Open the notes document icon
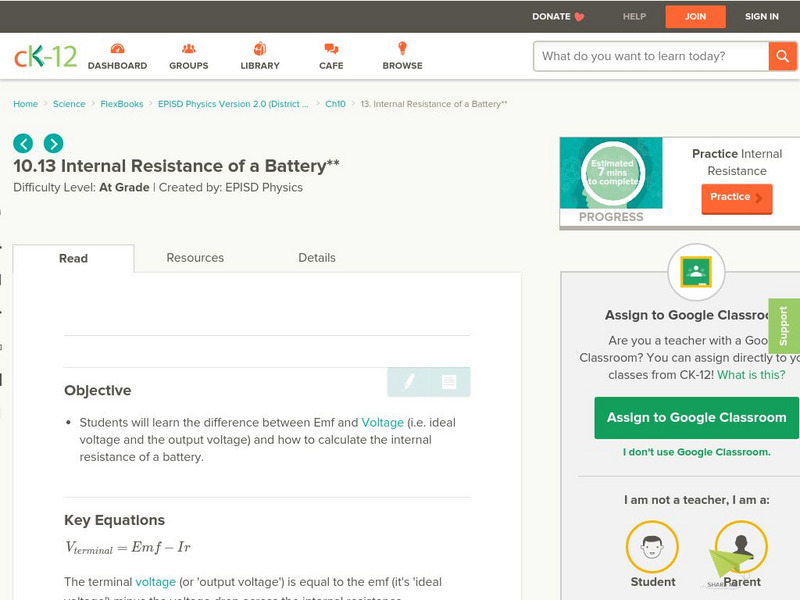Viewport: 800px width, 600px height. 446,382
